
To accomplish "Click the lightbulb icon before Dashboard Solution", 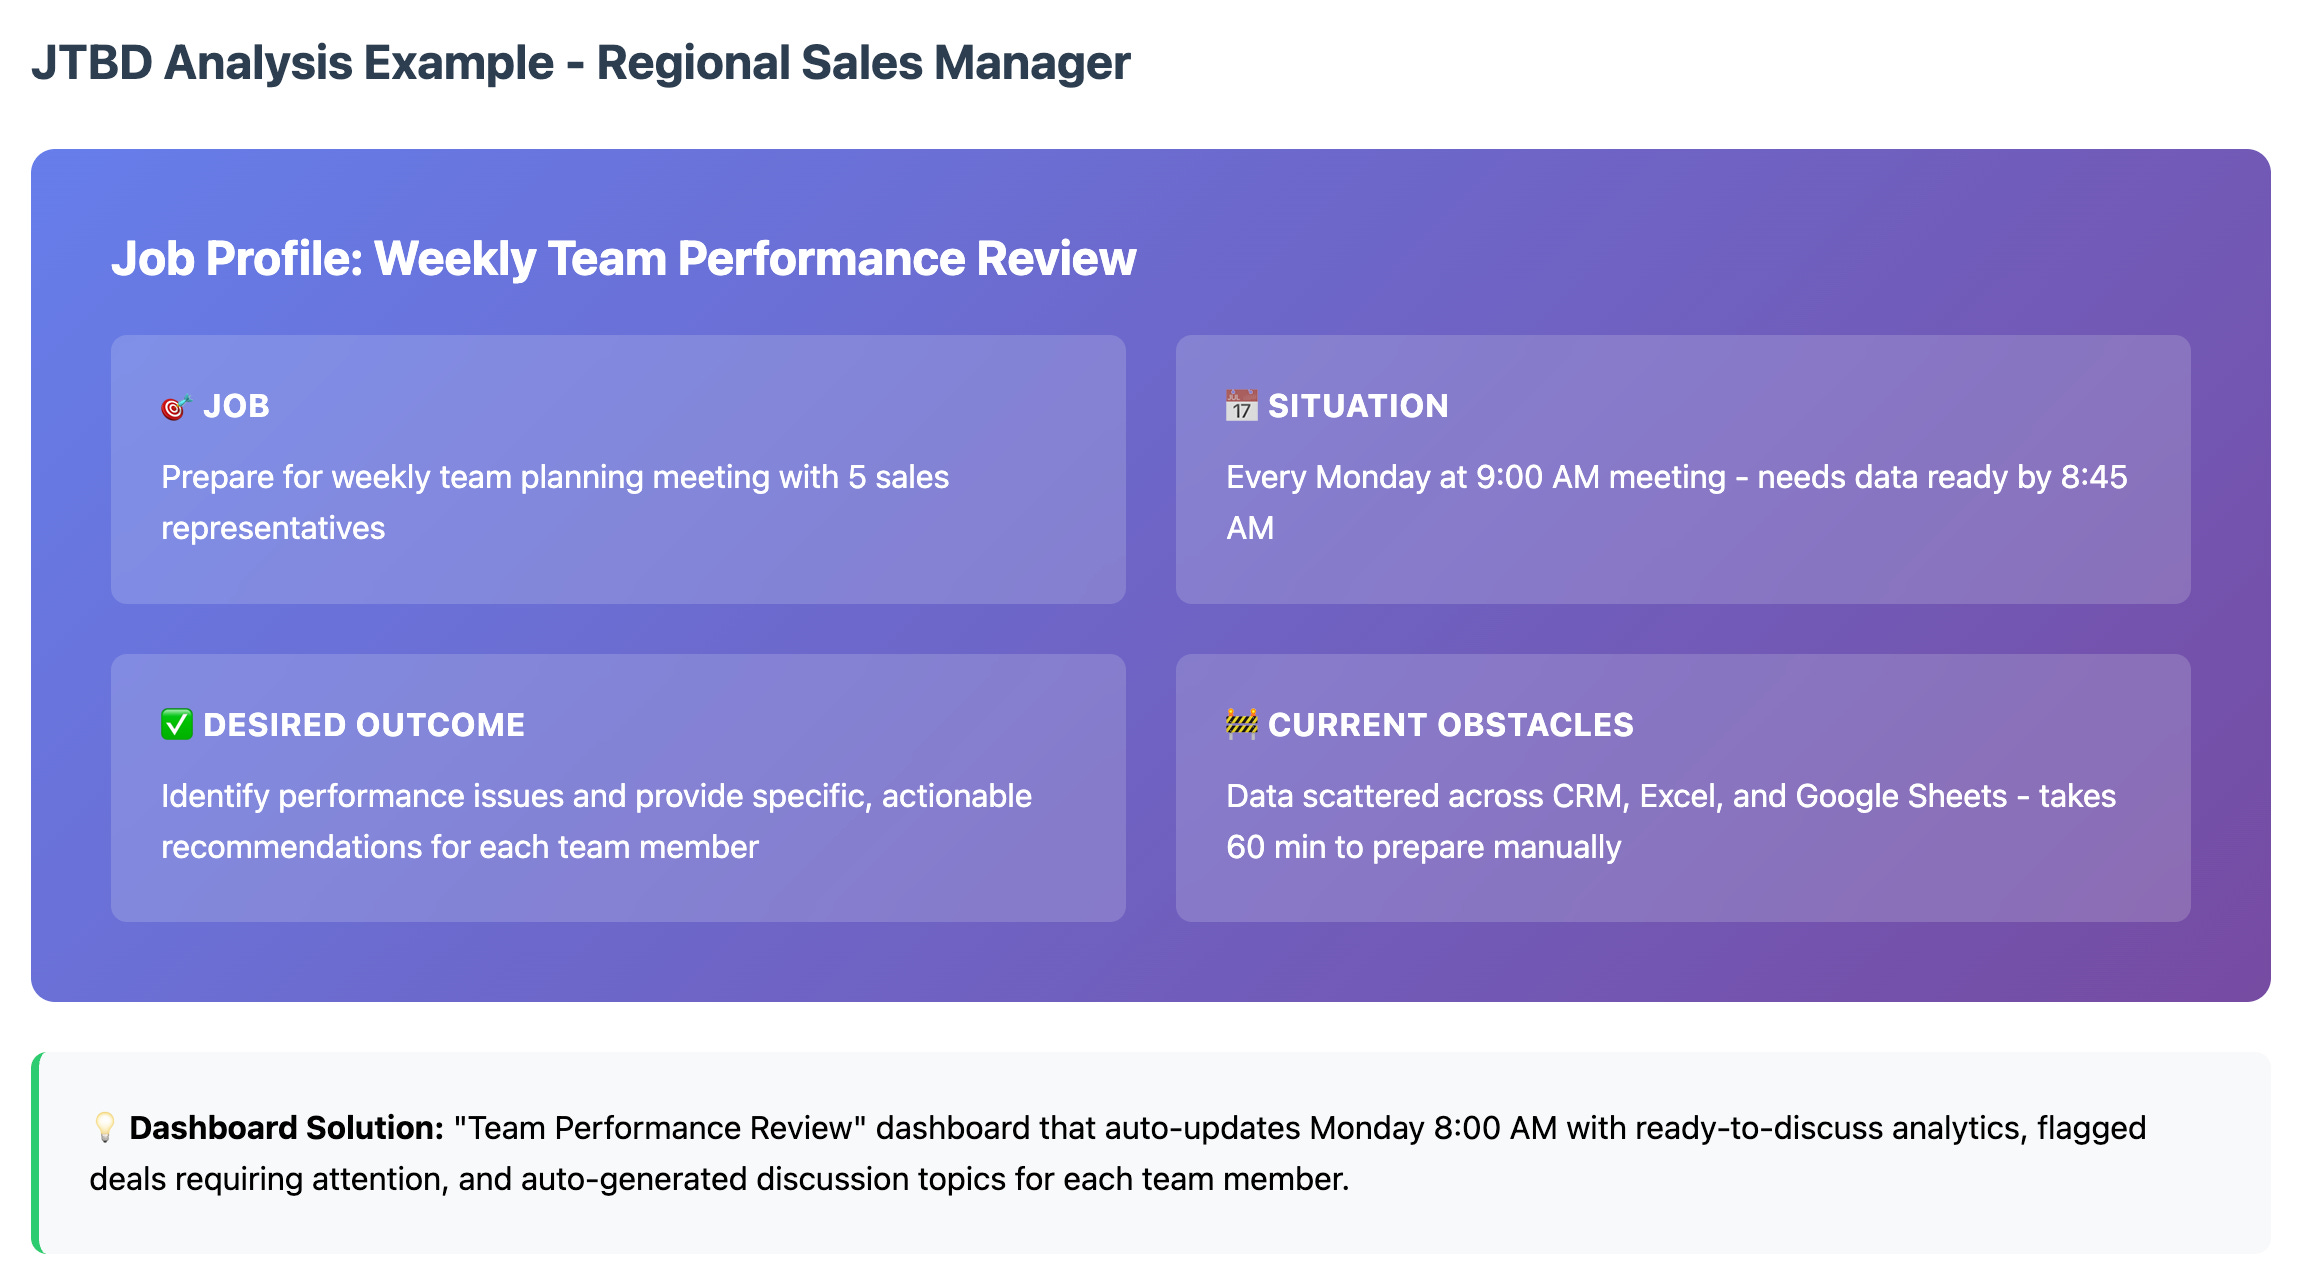I will tap(104, 1128).
